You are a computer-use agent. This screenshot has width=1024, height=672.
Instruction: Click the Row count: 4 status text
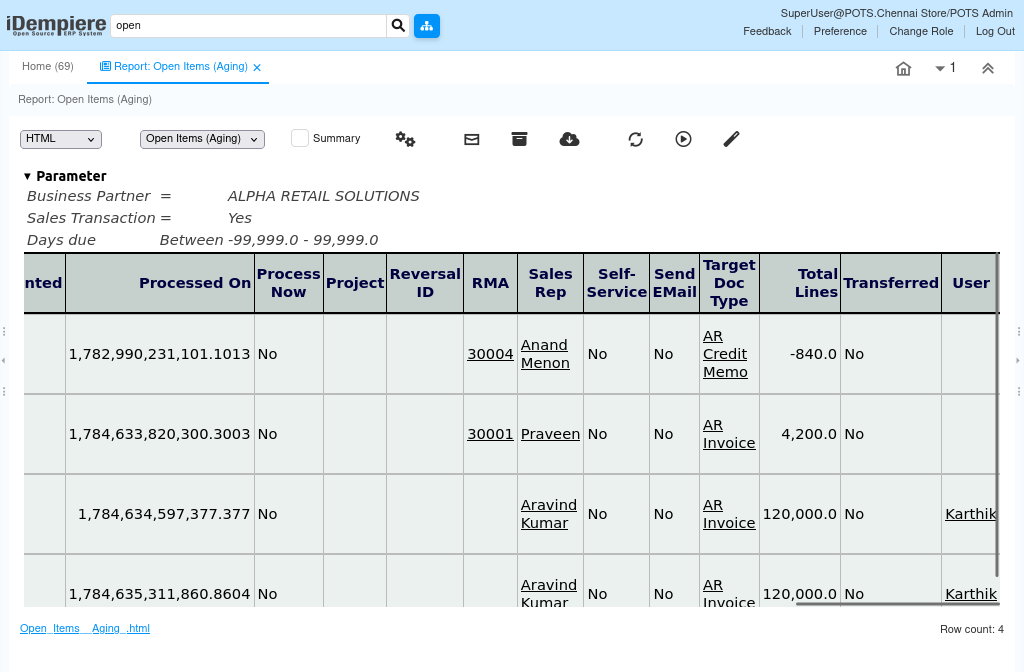click(972, 630)
